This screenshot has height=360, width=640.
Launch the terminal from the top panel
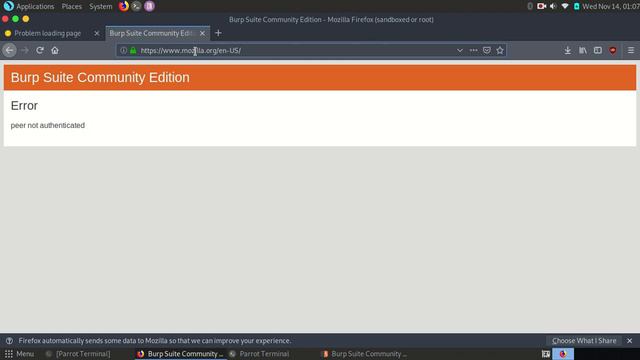tap(136, 6)
